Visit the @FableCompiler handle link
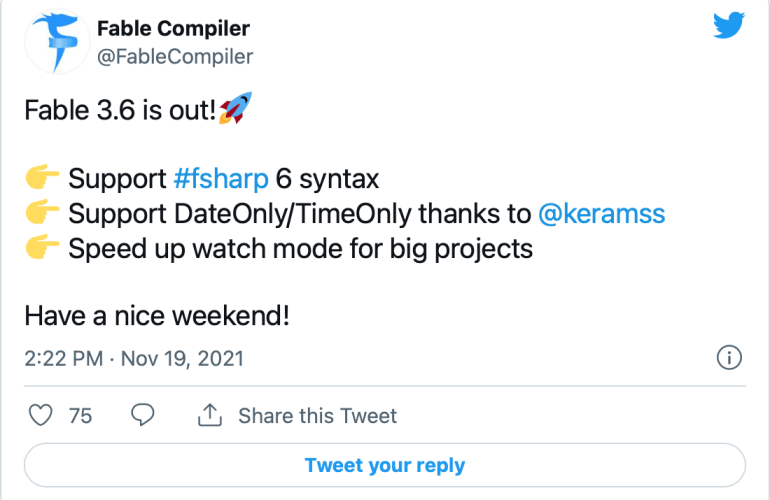The image size is (770, 500). click(174, 56)
